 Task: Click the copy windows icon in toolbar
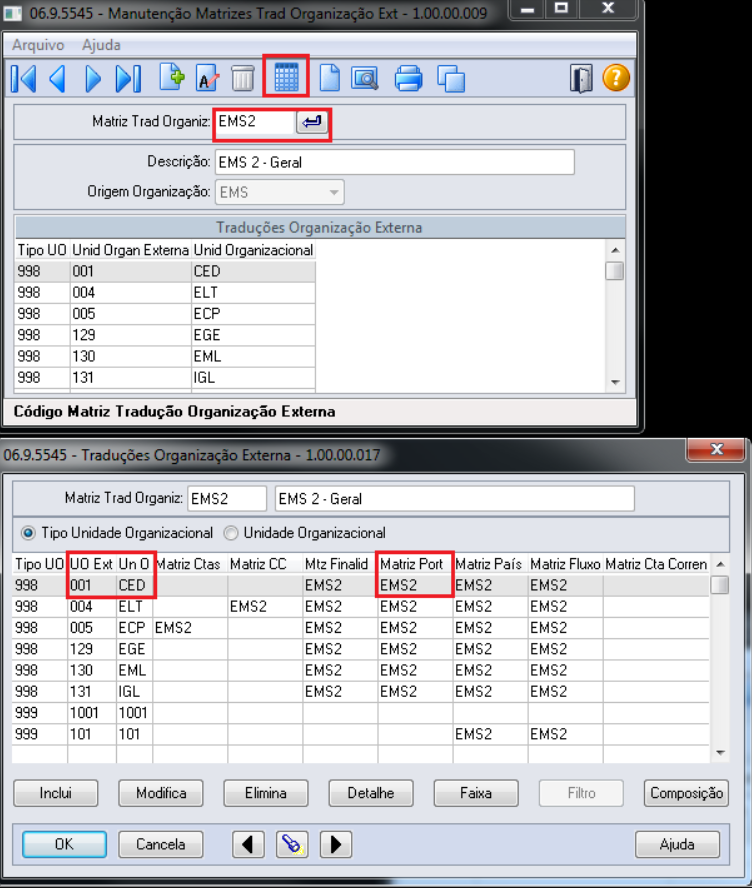(451, 78)
